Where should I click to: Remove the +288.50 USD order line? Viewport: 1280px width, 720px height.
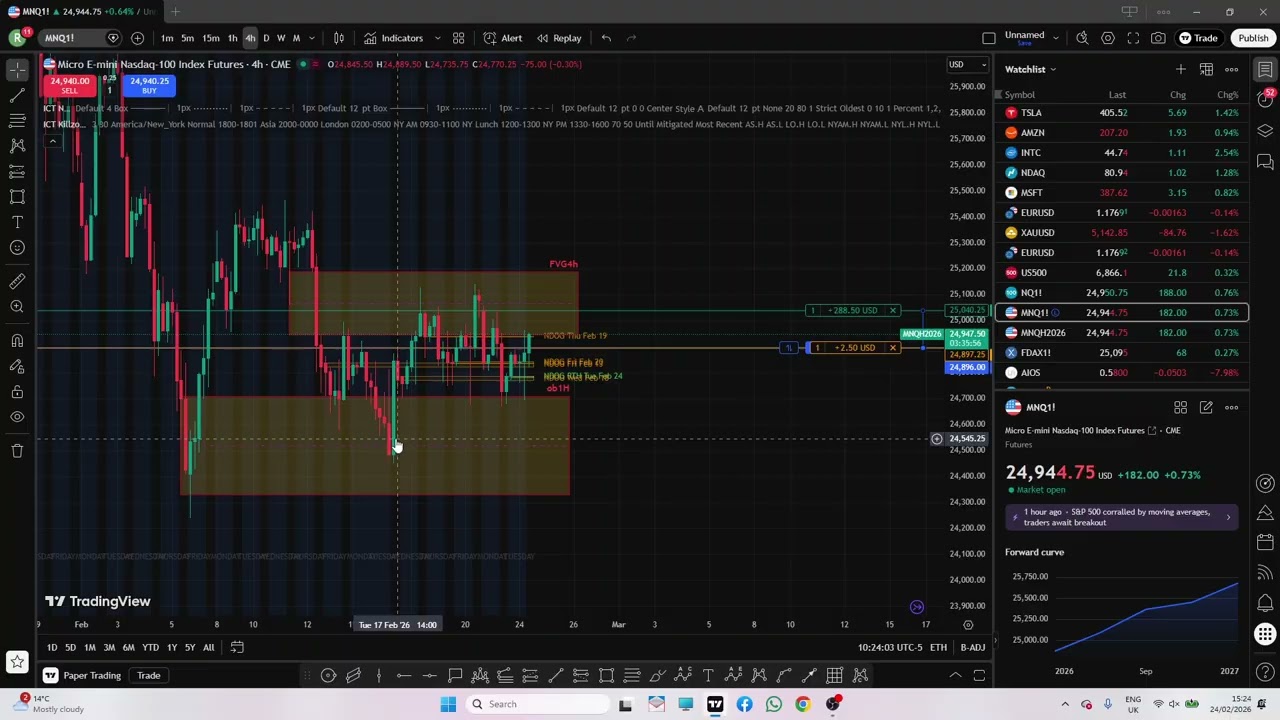[x=893, y=311]
